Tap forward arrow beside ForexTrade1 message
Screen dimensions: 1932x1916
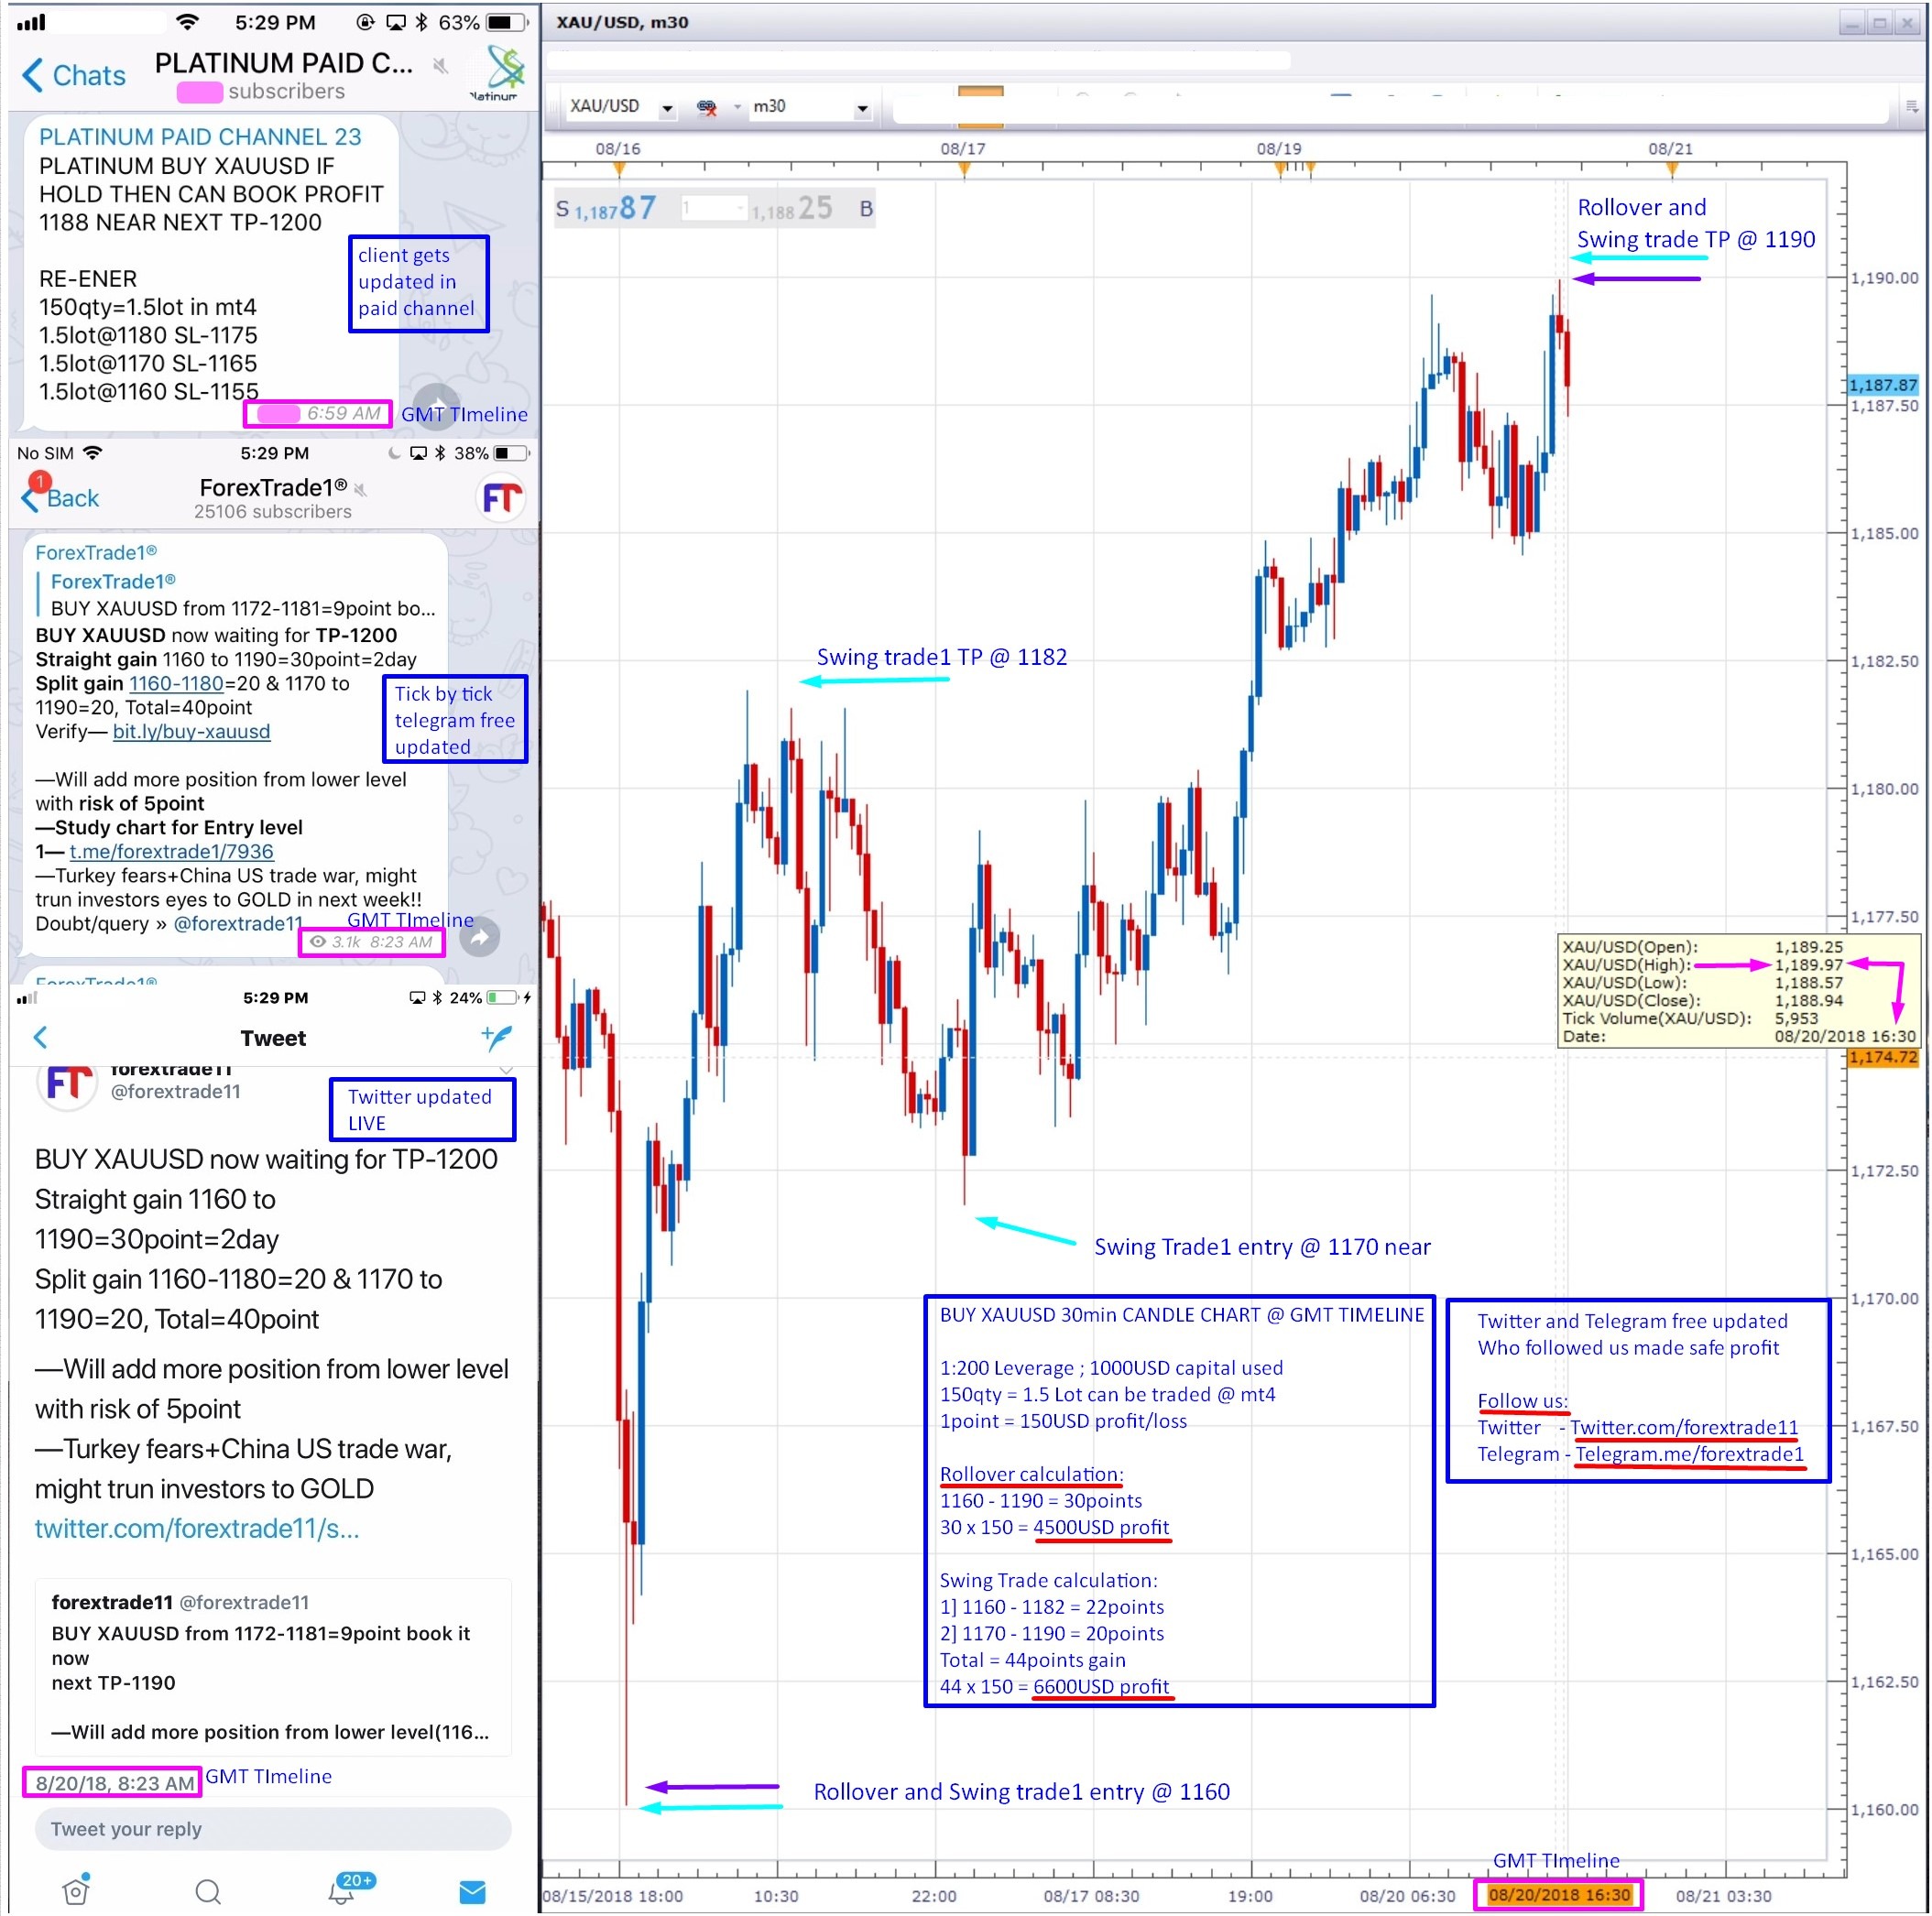(480, 937)
